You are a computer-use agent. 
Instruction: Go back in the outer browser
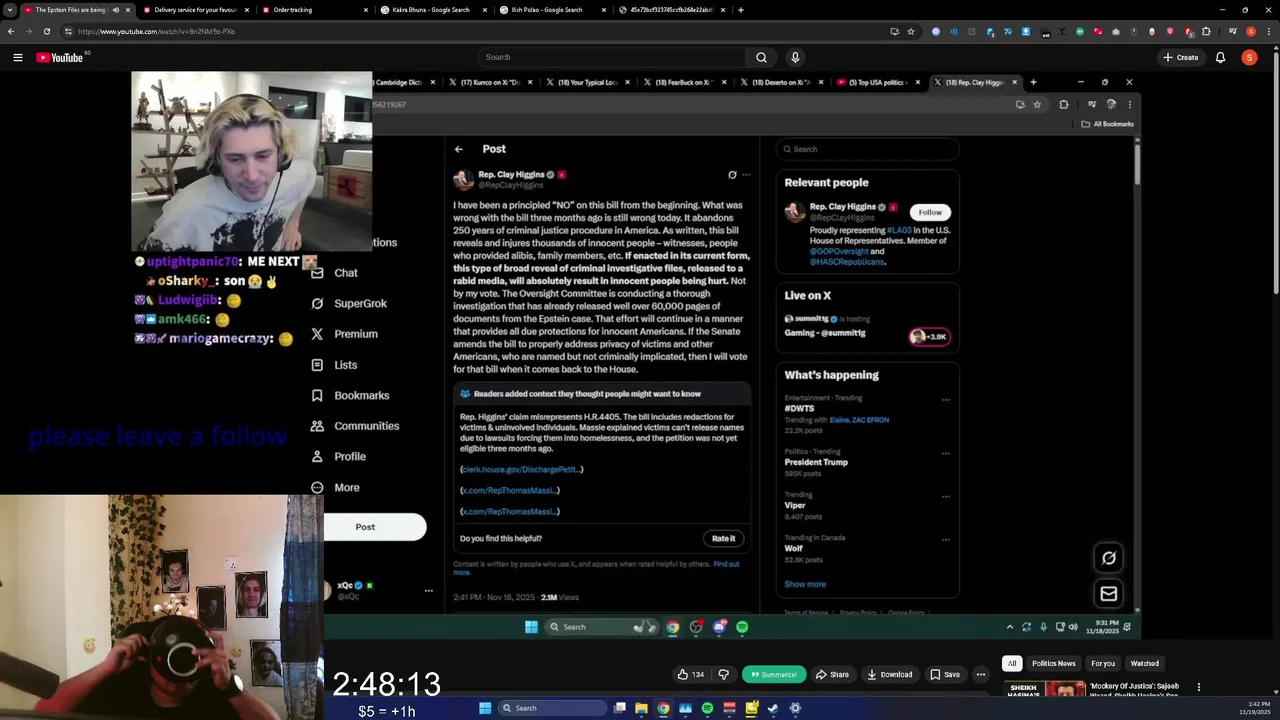[11, 31]
